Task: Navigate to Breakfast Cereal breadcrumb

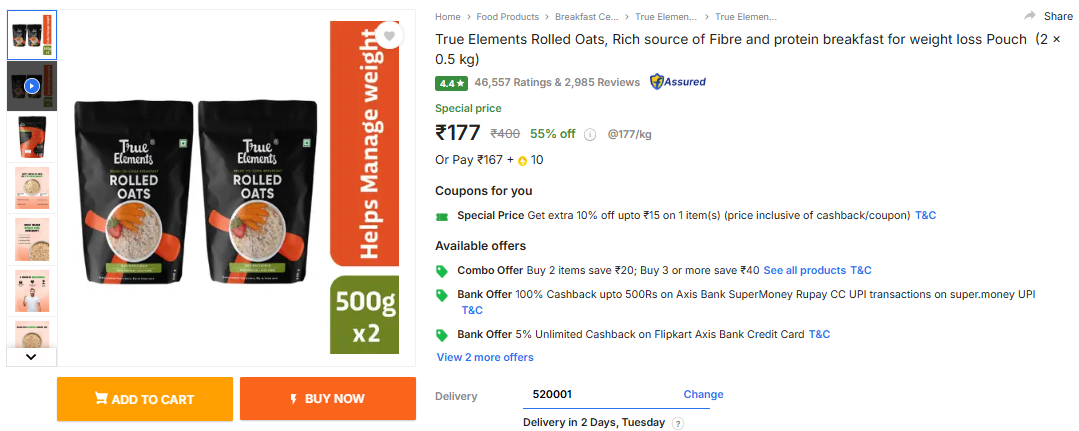Action: click(x=586, y=17)
